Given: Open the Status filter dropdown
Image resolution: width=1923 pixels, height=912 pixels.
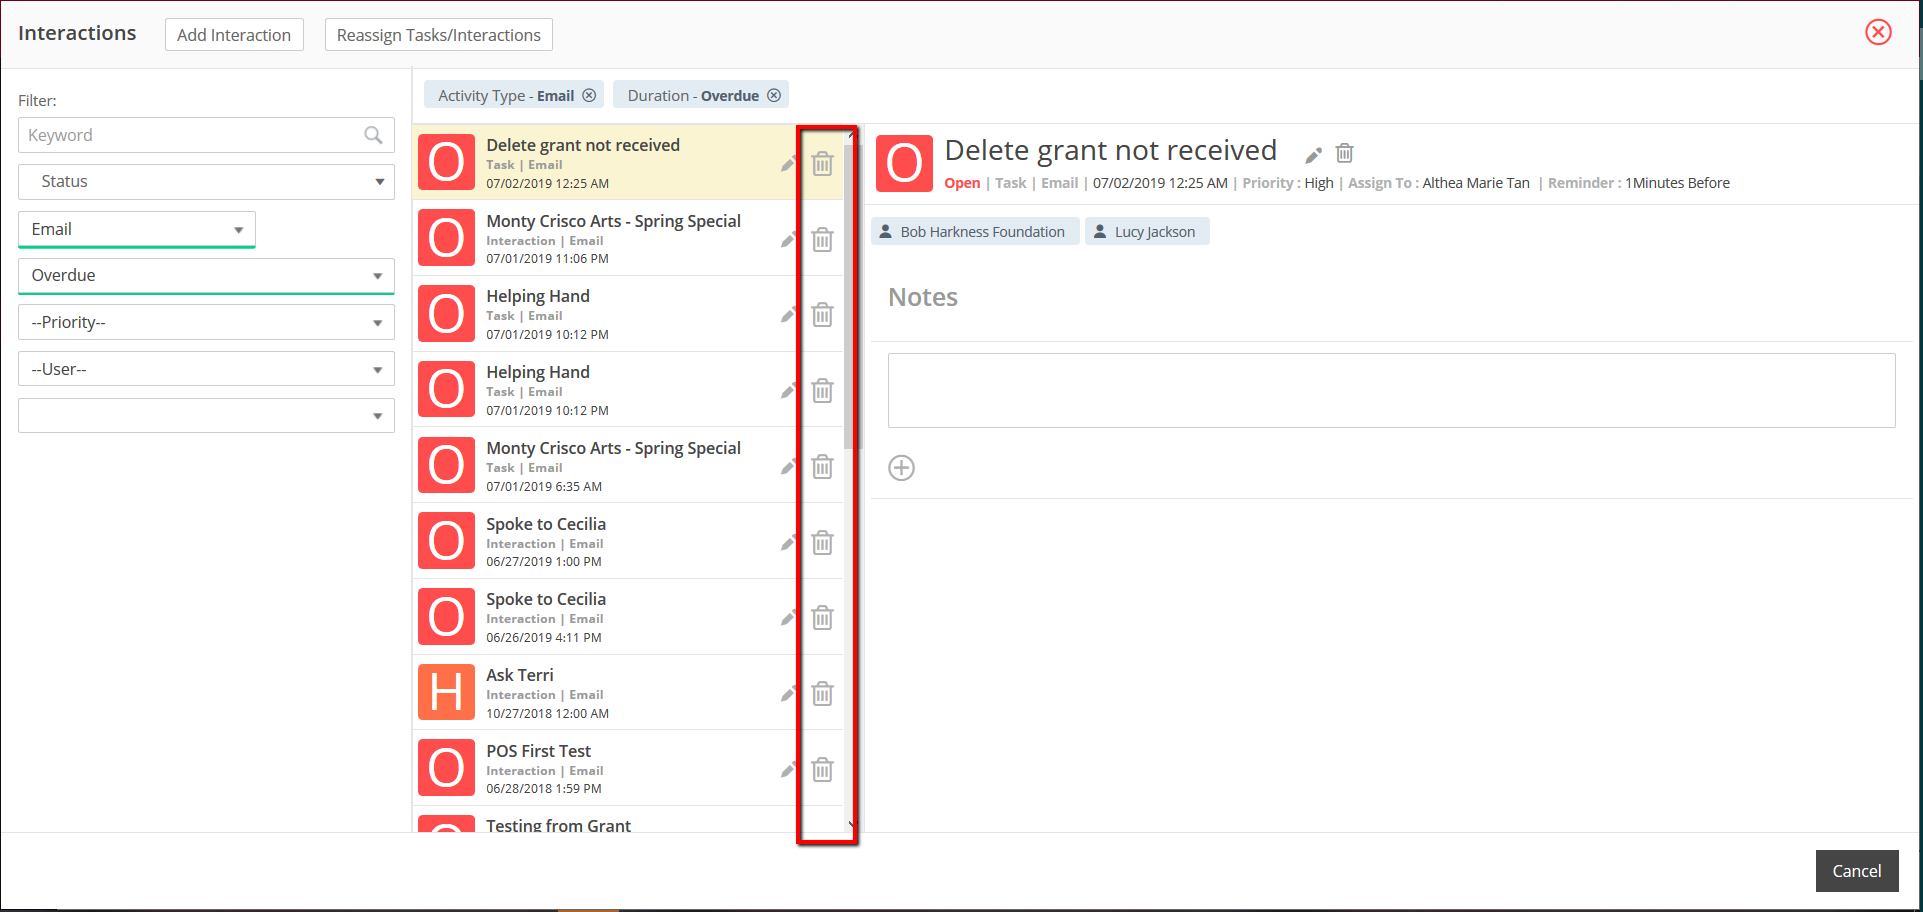Looking at the screenshot, I should (x=206, y=182).
